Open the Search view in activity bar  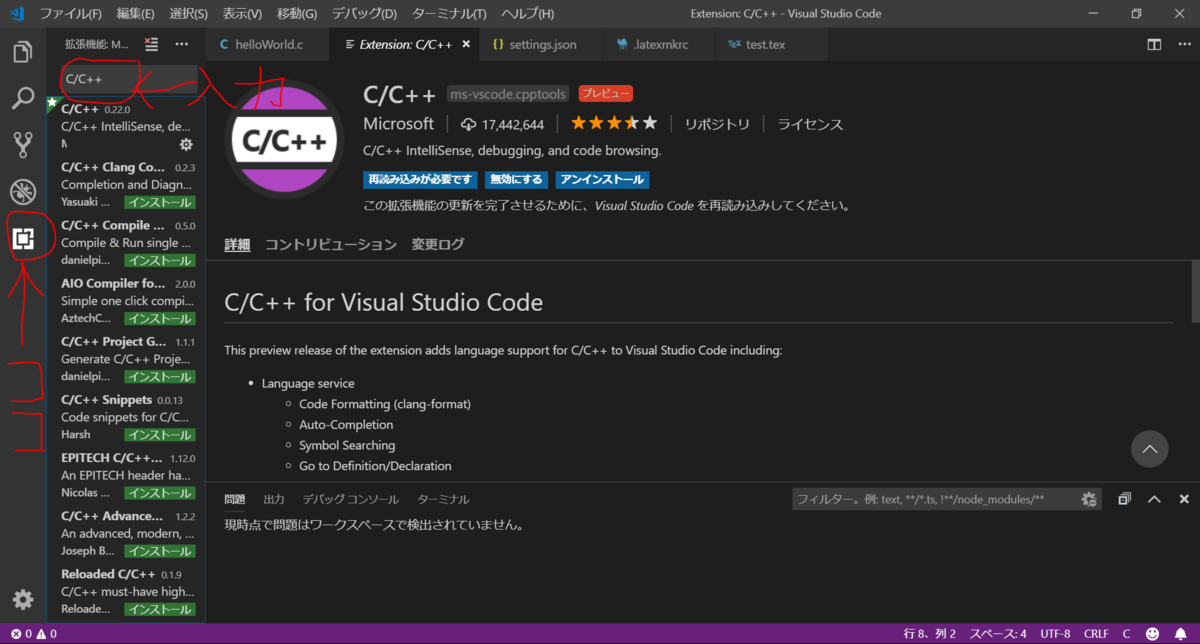(22, 99)
